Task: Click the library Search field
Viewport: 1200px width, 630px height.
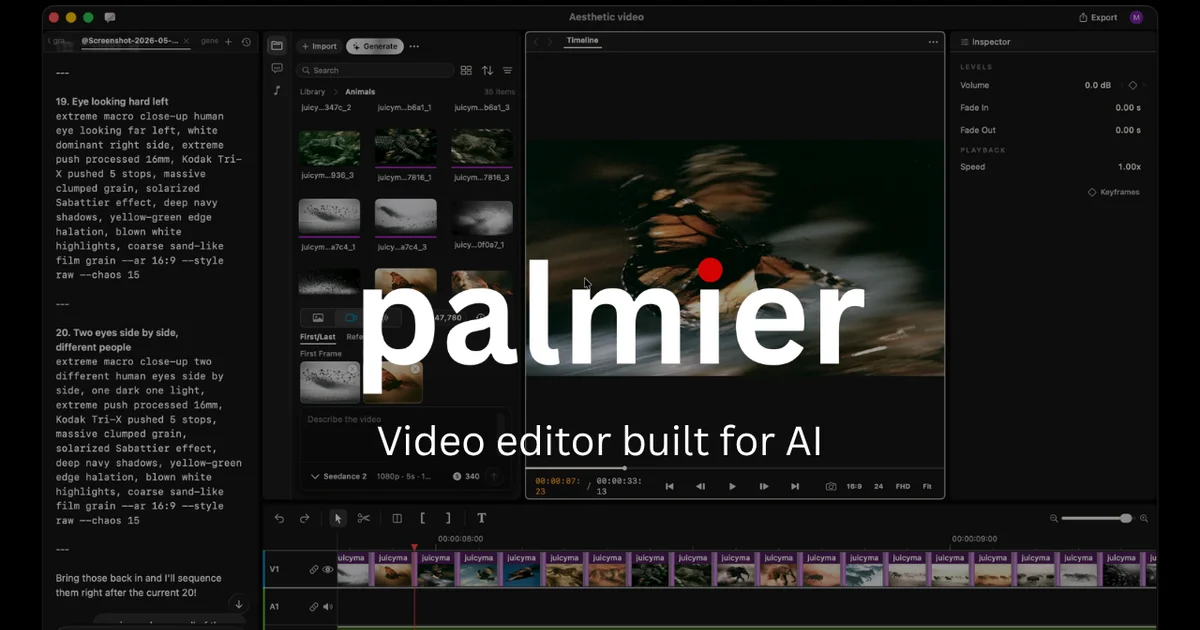Action: pos(375,70)
